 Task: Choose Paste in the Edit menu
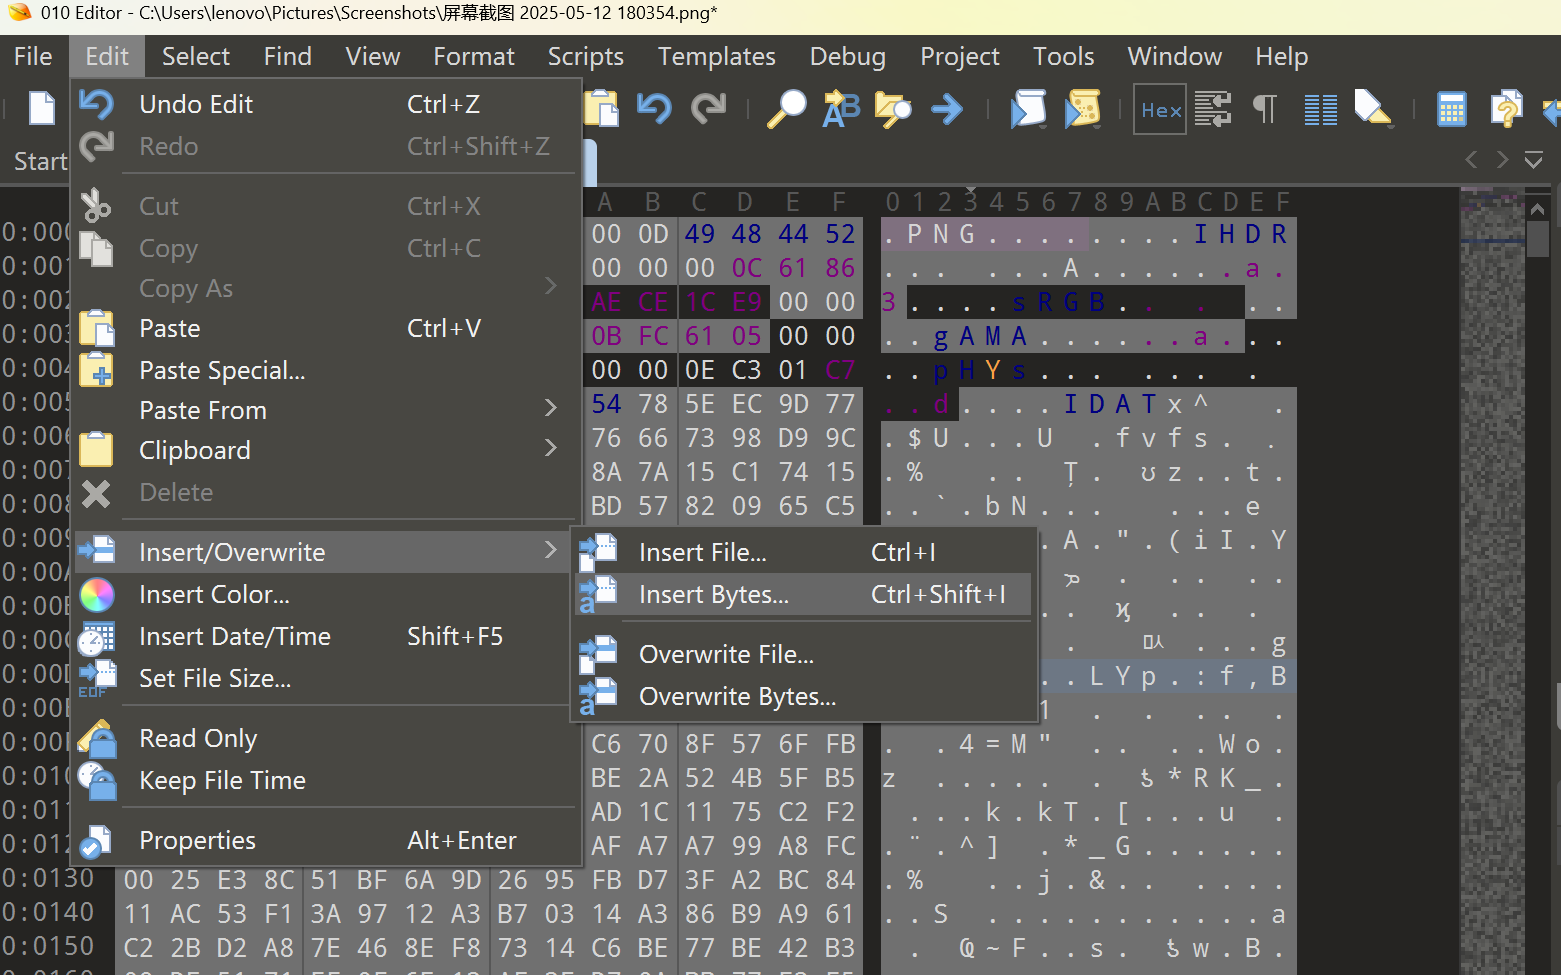pos(326,328)
